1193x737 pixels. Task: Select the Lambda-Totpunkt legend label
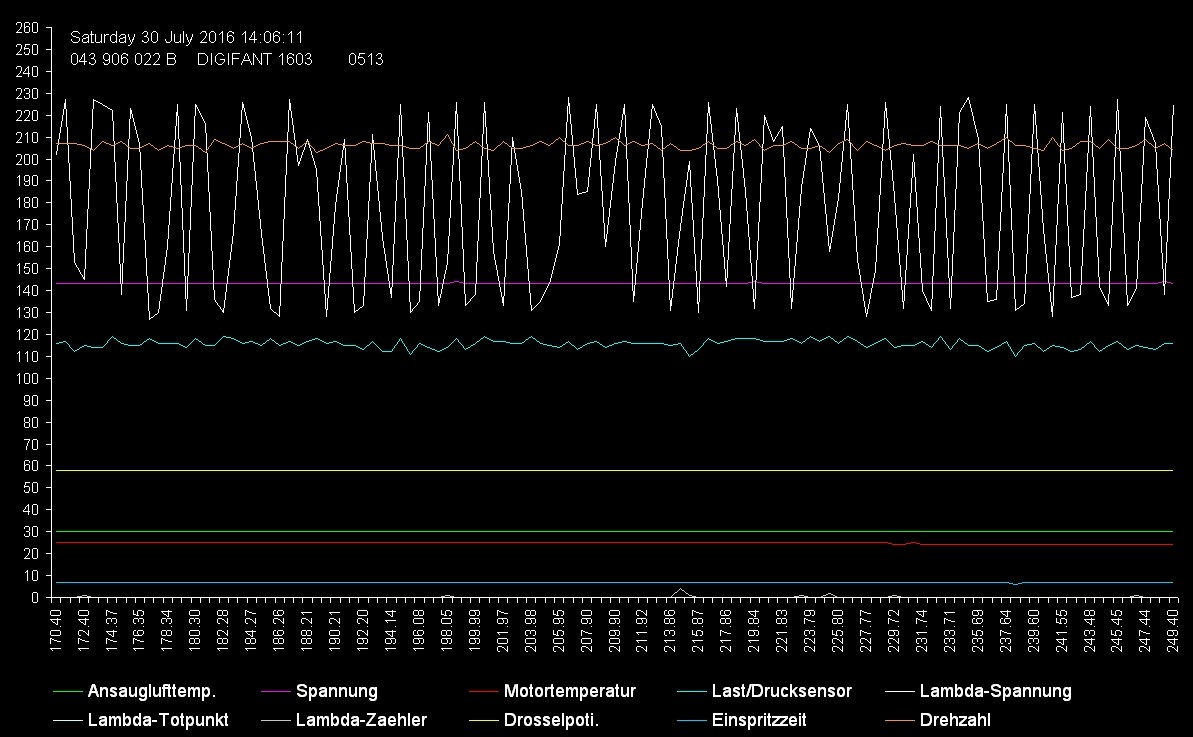(158, 719)
